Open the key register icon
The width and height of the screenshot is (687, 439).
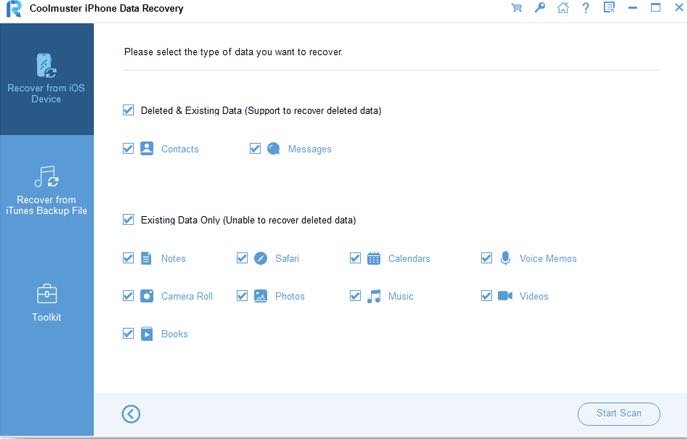click(x=540, y=7)
